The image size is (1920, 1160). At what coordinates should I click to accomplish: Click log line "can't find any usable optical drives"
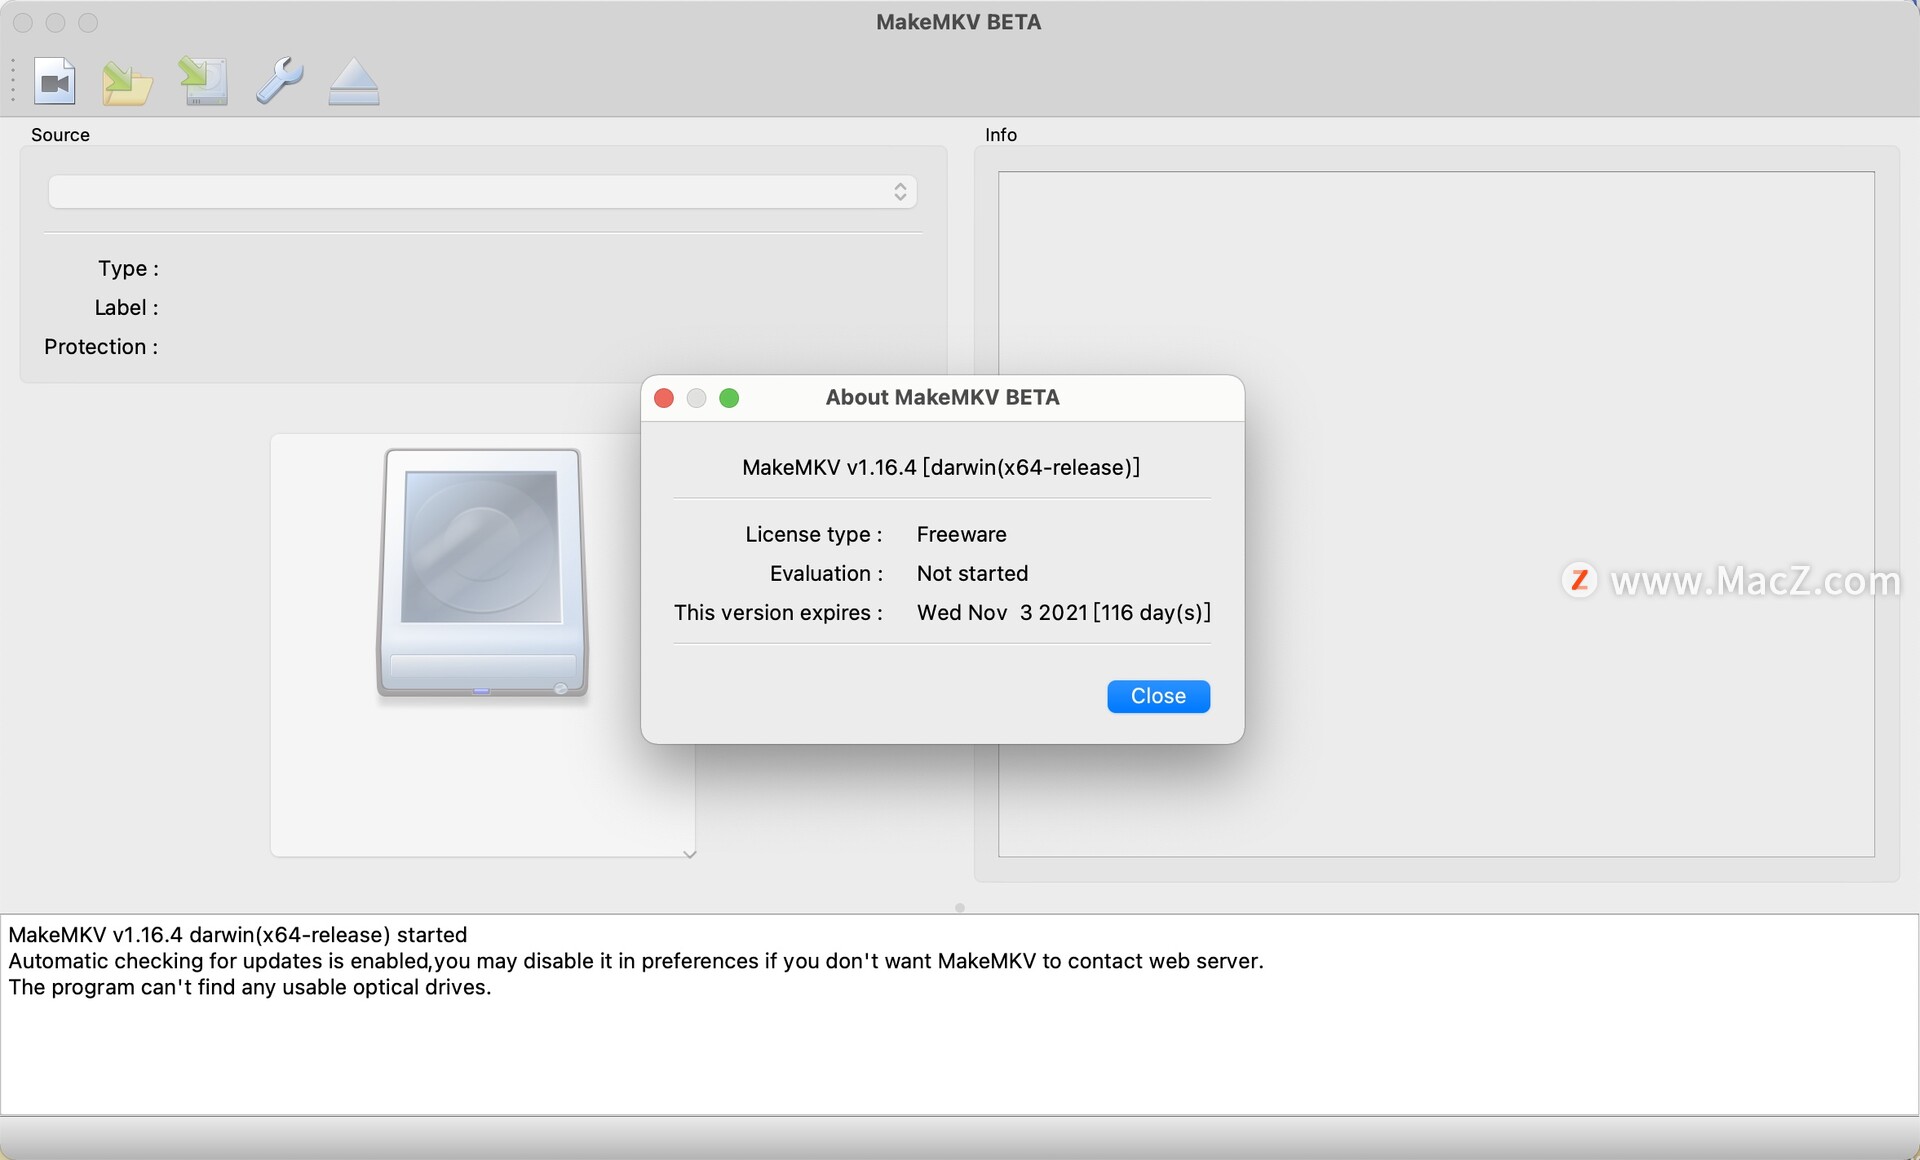pos(250,987)
